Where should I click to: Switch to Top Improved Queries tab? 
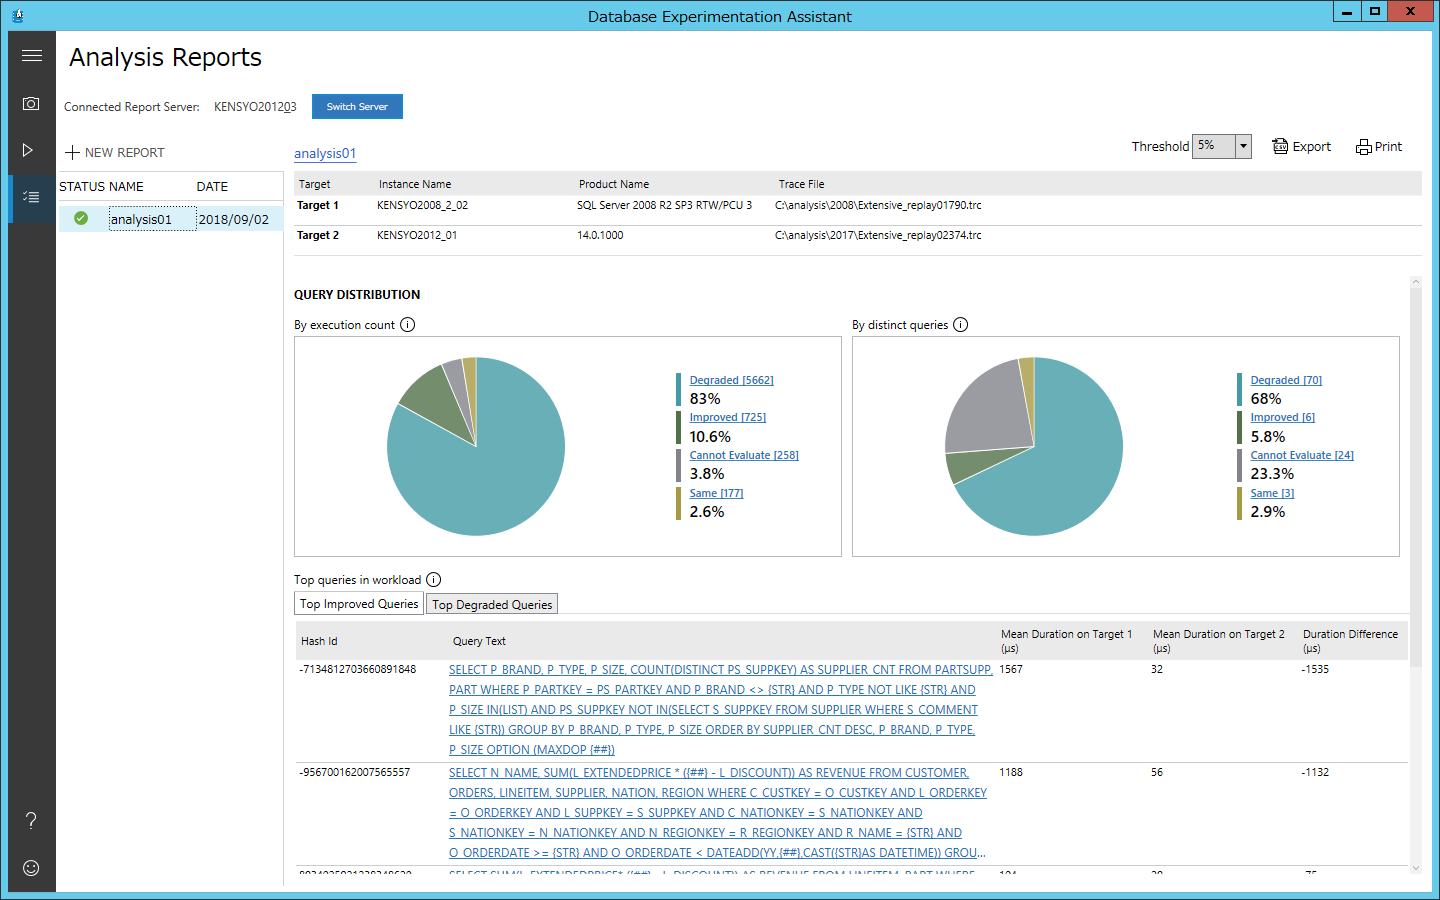tap(359, 604)
